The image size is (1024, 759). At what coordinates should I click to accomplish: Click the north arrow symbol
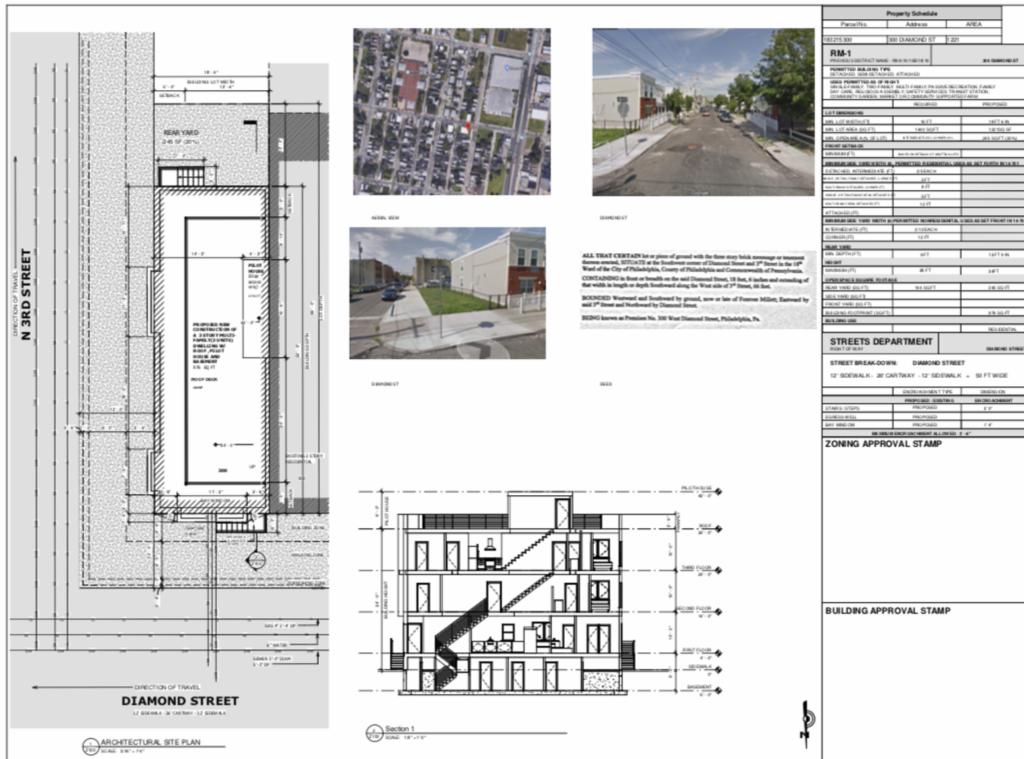805,719
